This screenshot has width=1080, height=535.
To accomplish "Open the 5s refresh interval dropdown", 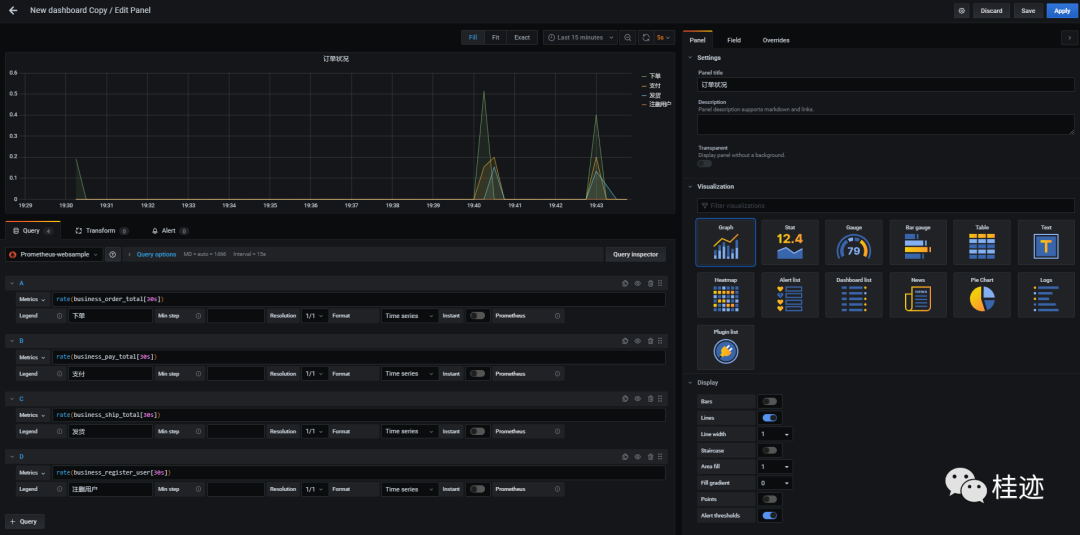I will (x=665, y=37).
